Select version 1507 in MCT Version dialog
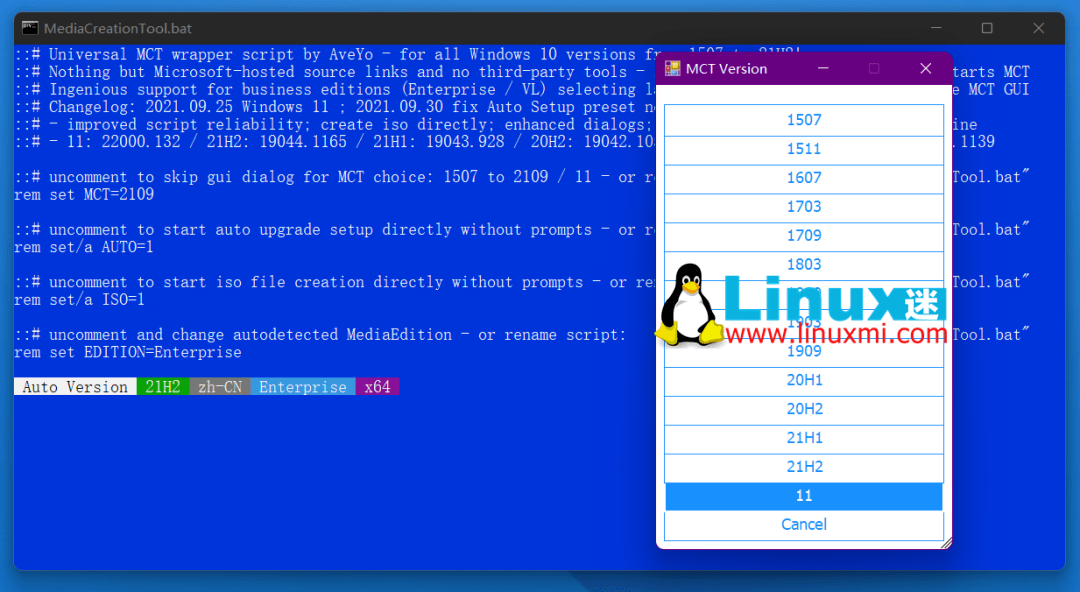The height and width of the screenshot is (592, 1080). coord(804,120)
